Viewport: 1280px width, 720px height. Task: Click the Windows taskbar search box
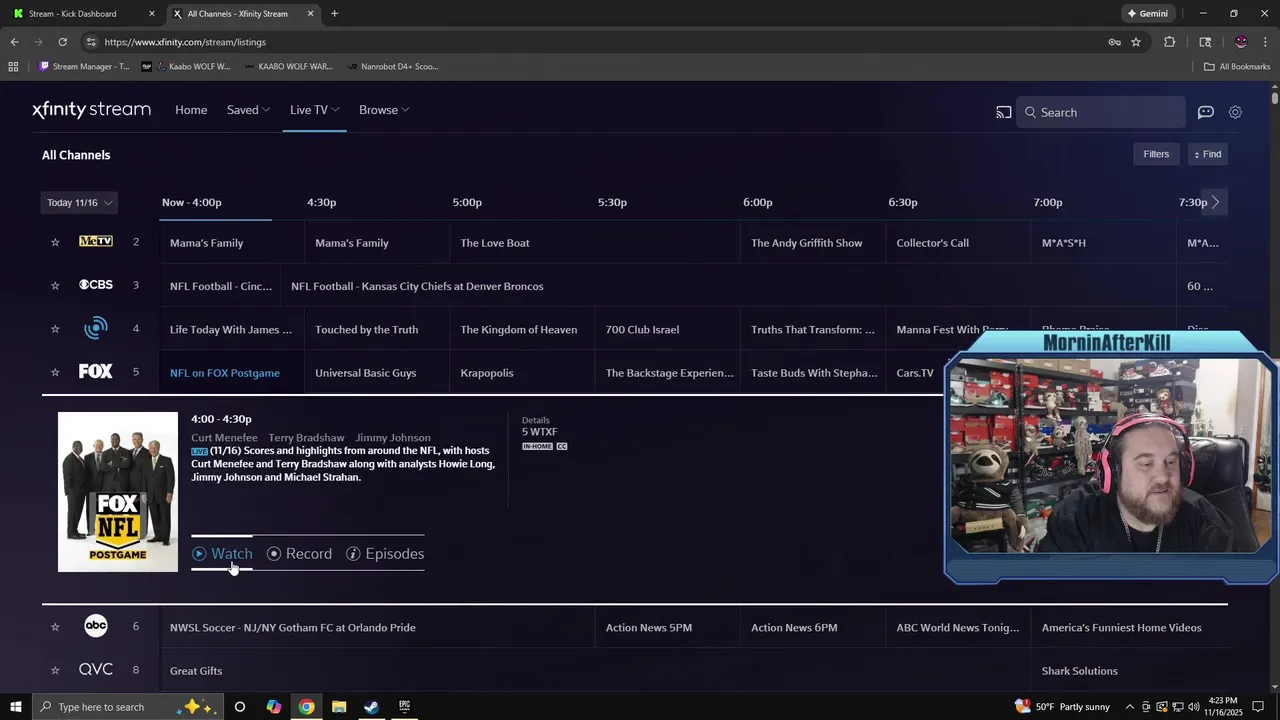[128, 707]
